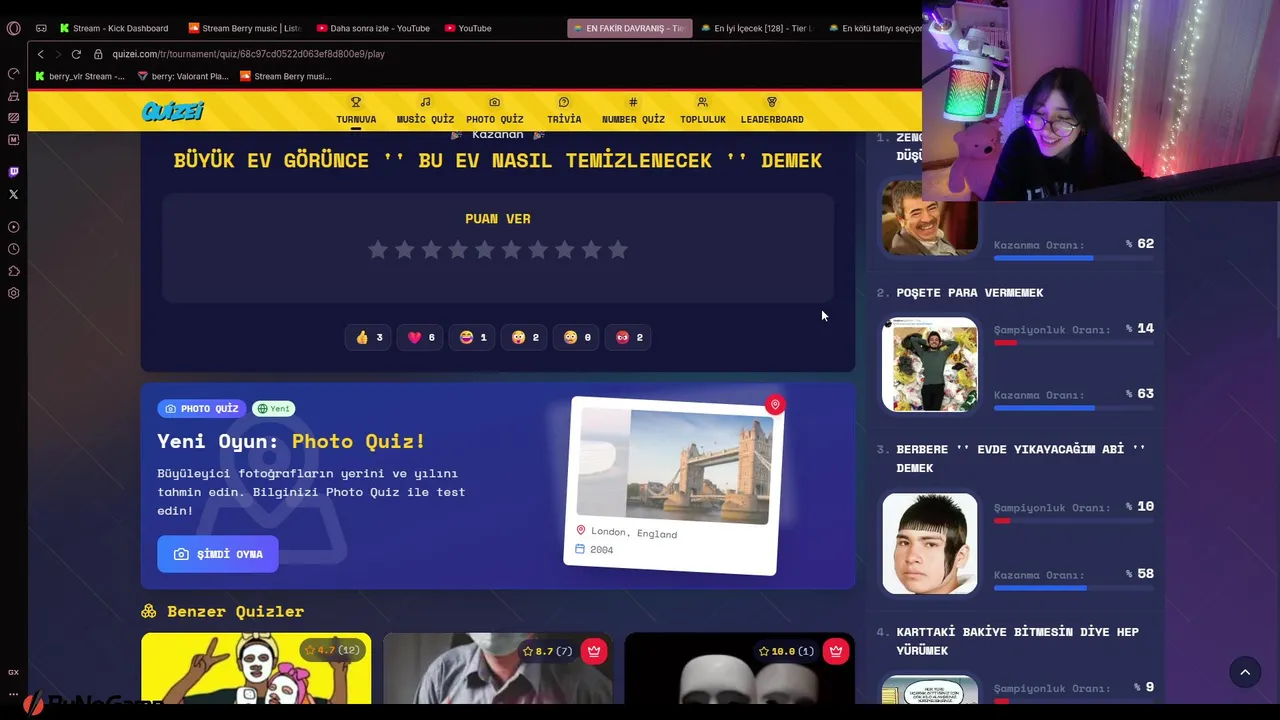Click the scroll-to-top arrow button
Image resolution: width=1280 pixels, height=720 pixels.
coord(1245,672)
